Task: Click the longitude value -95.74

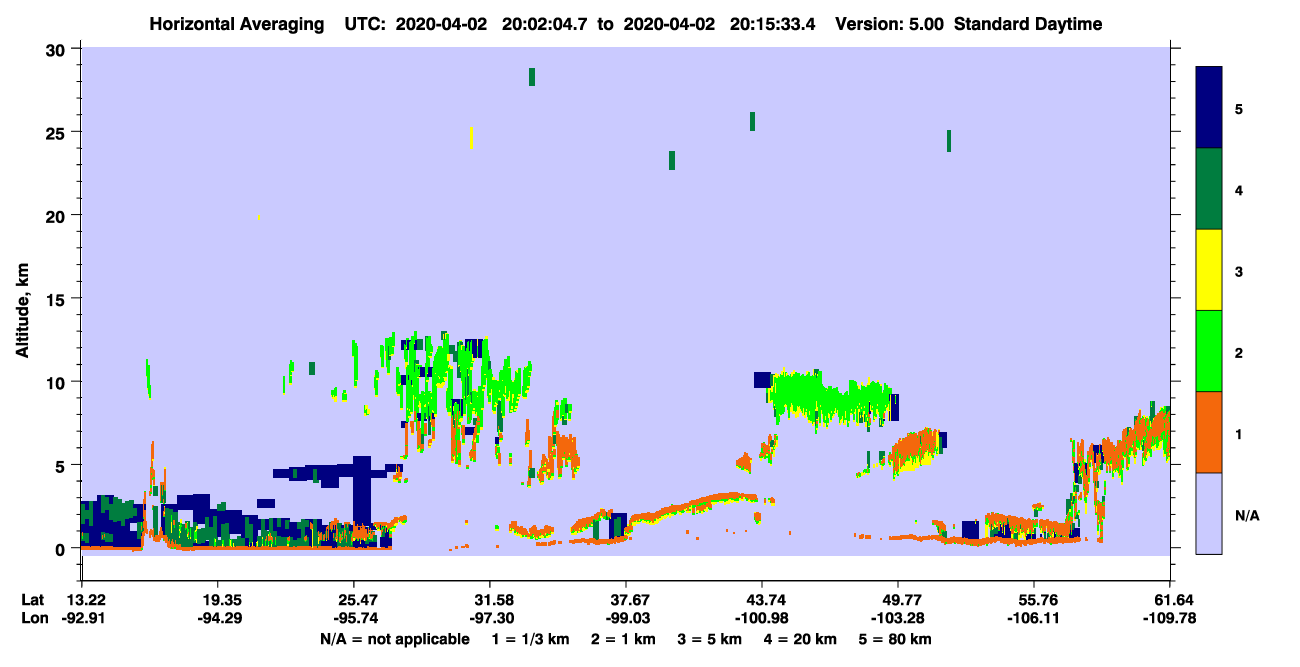Action: [354, 618]
